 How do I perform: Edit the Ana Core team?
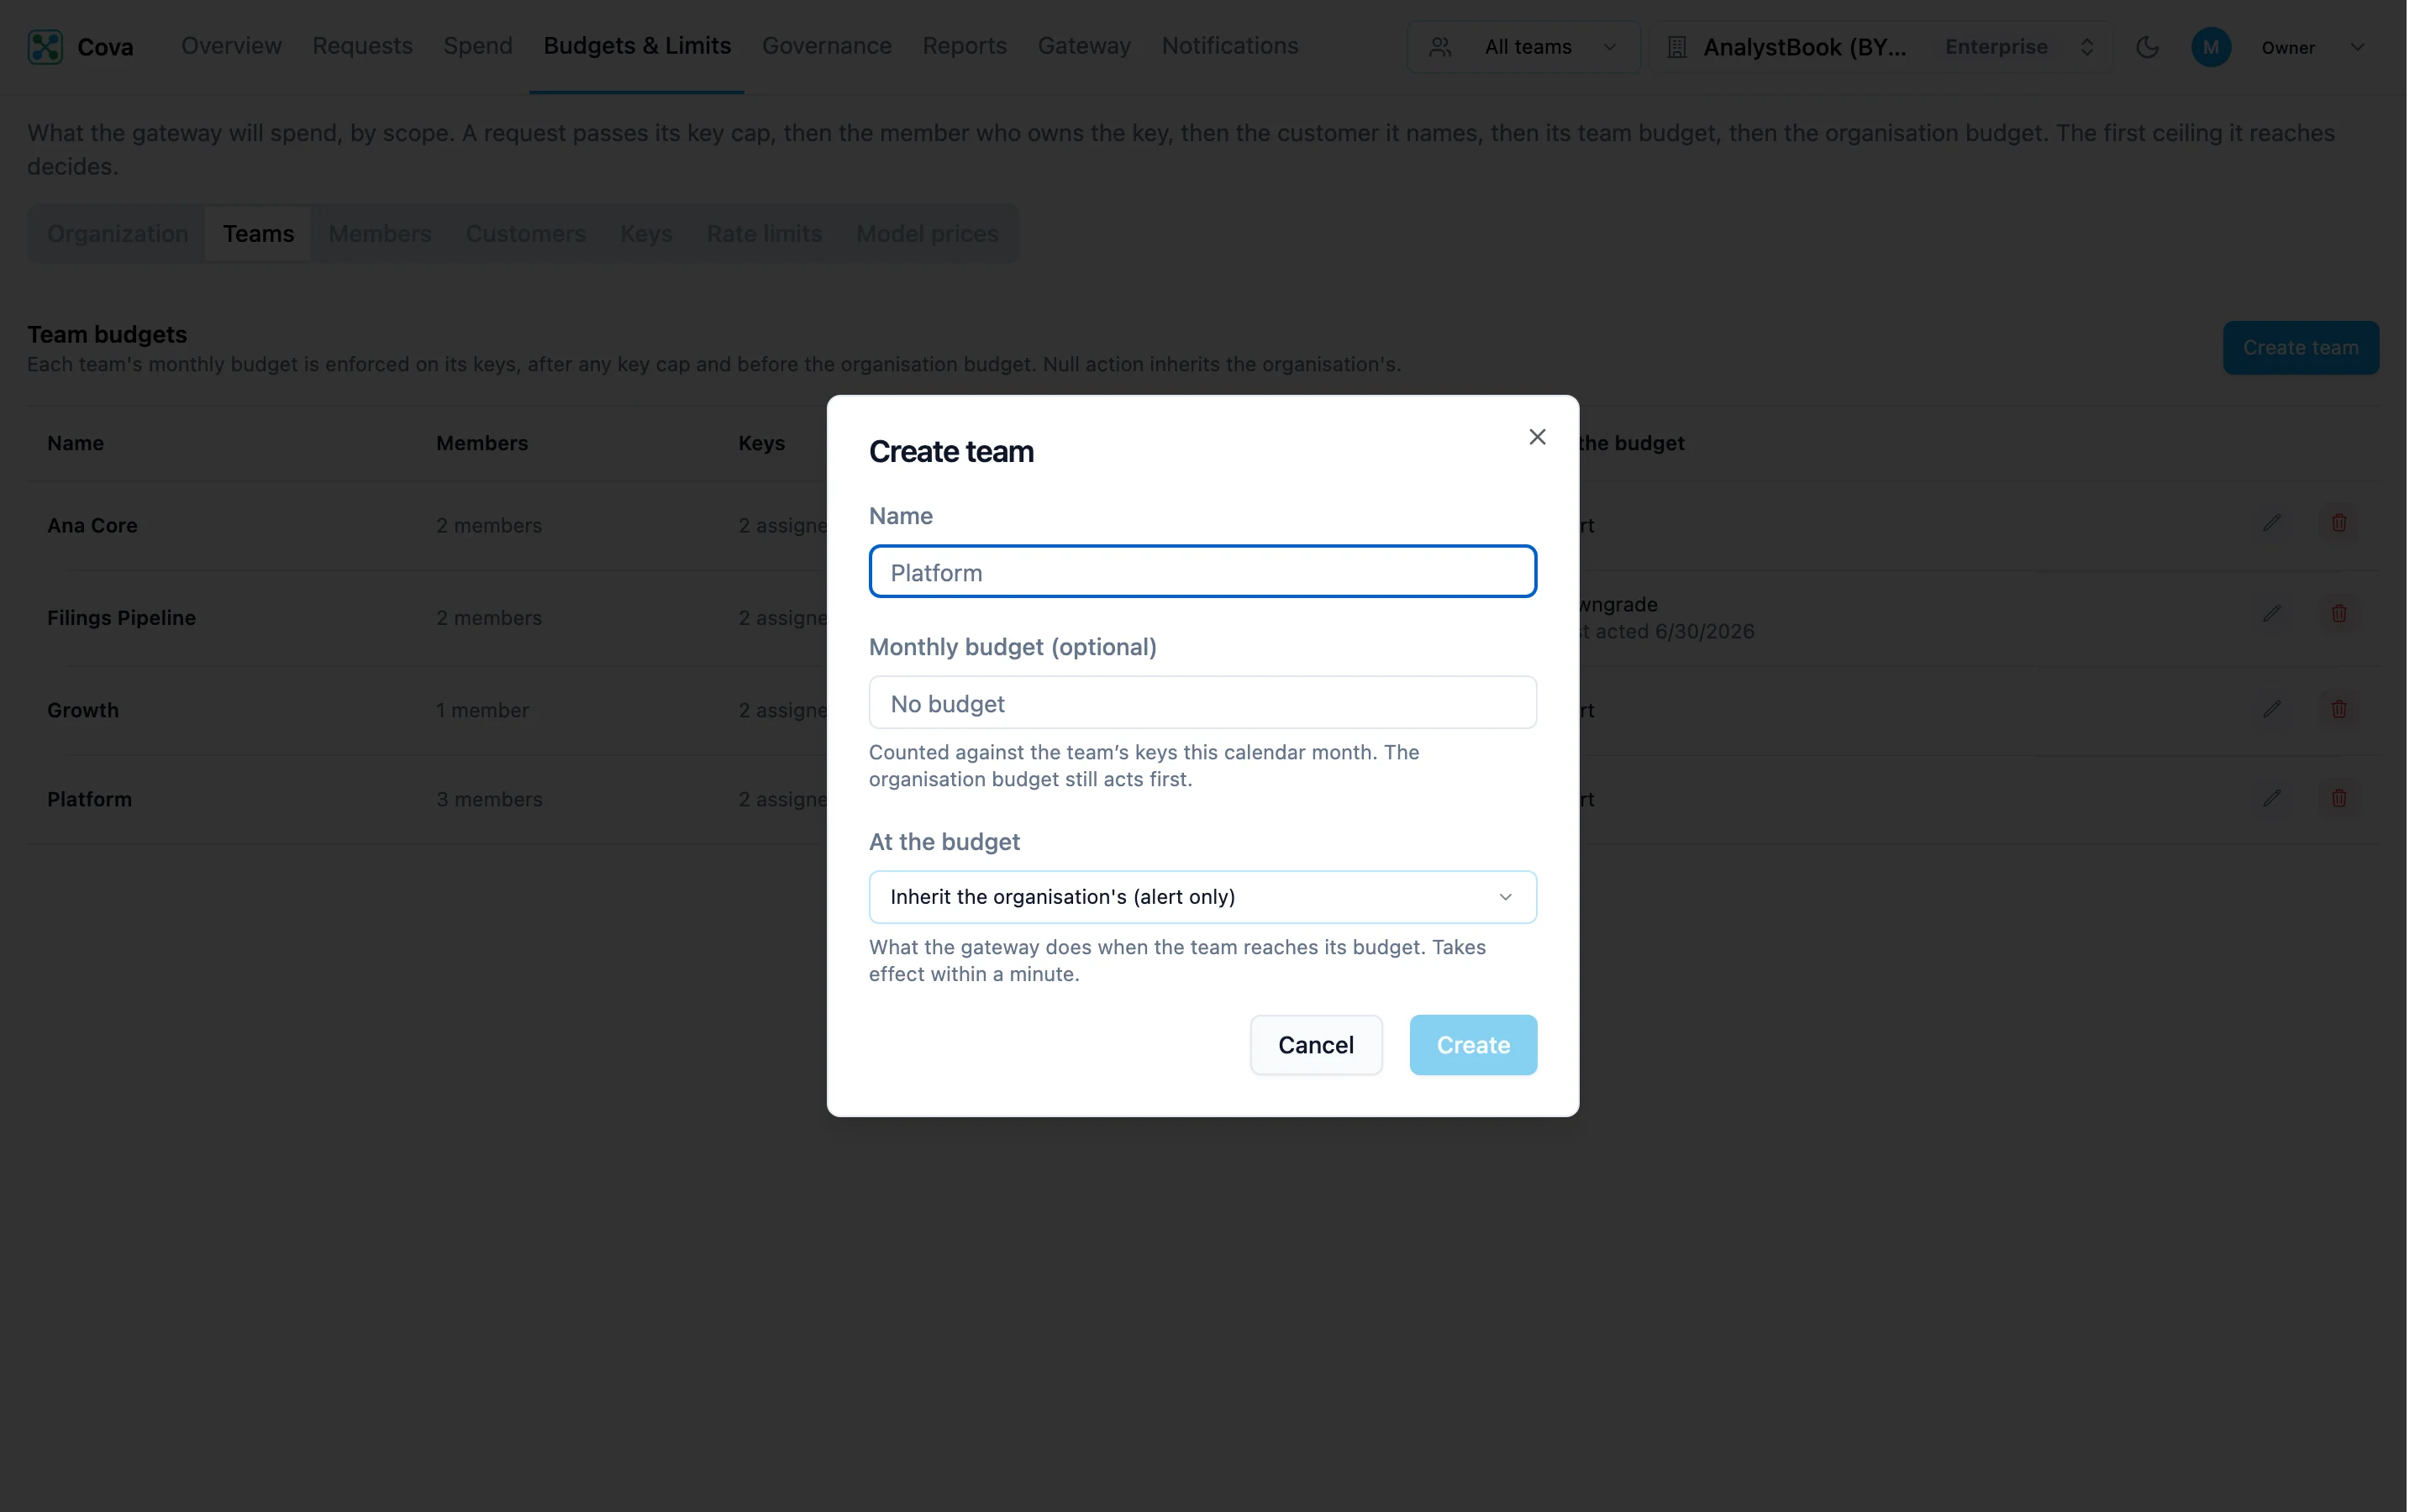(2271, 523)
